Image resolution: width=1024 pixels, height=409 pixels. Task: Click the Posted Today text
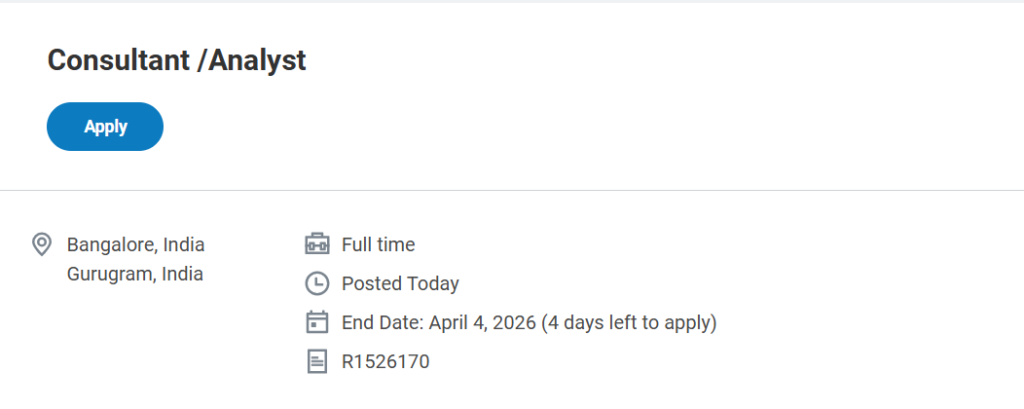pos(400,284)
